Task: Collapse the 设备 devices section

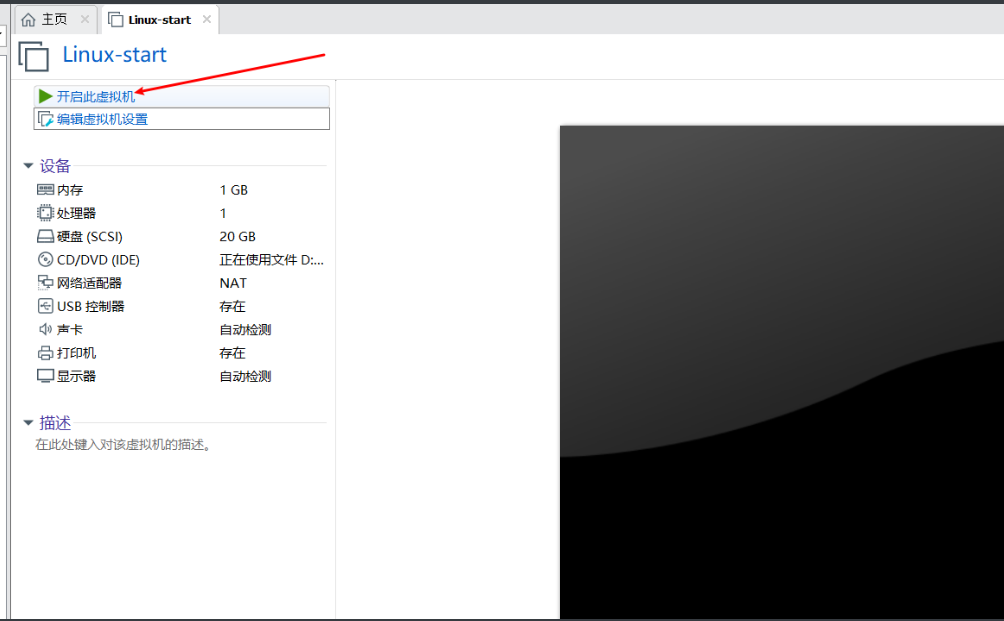Action: click(28, 166)
